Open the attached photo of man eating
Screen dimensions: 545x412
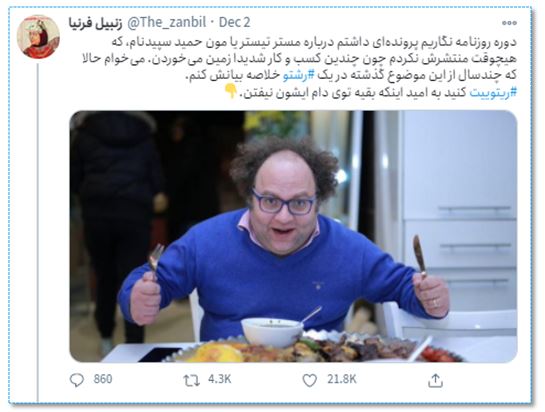point(293,236)
